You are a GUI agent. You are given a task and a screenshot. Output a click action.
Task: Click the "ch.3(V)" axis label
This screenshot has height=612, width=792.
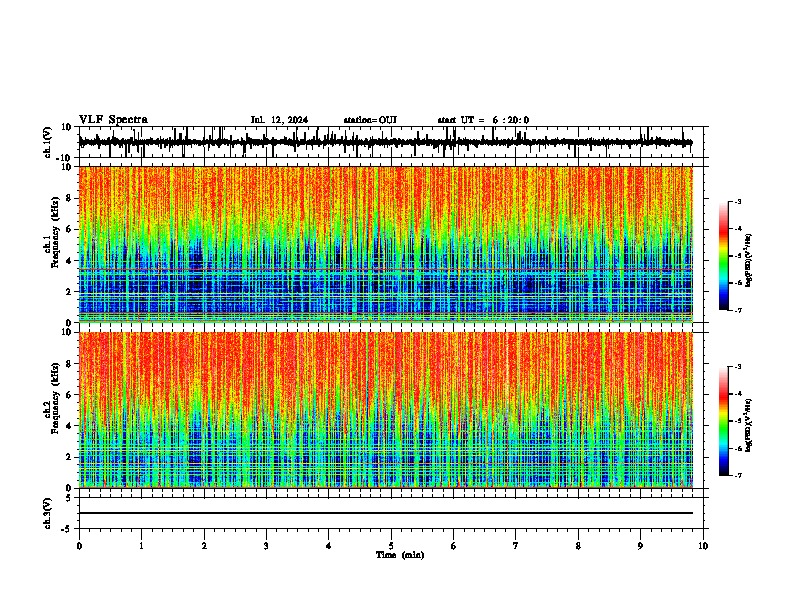(48, 513)
